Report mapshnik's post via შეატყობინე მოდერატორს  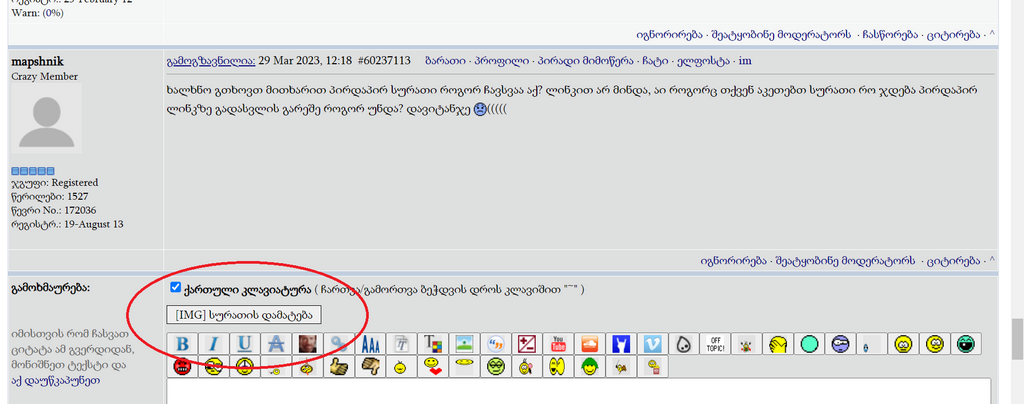coord(846,260)
